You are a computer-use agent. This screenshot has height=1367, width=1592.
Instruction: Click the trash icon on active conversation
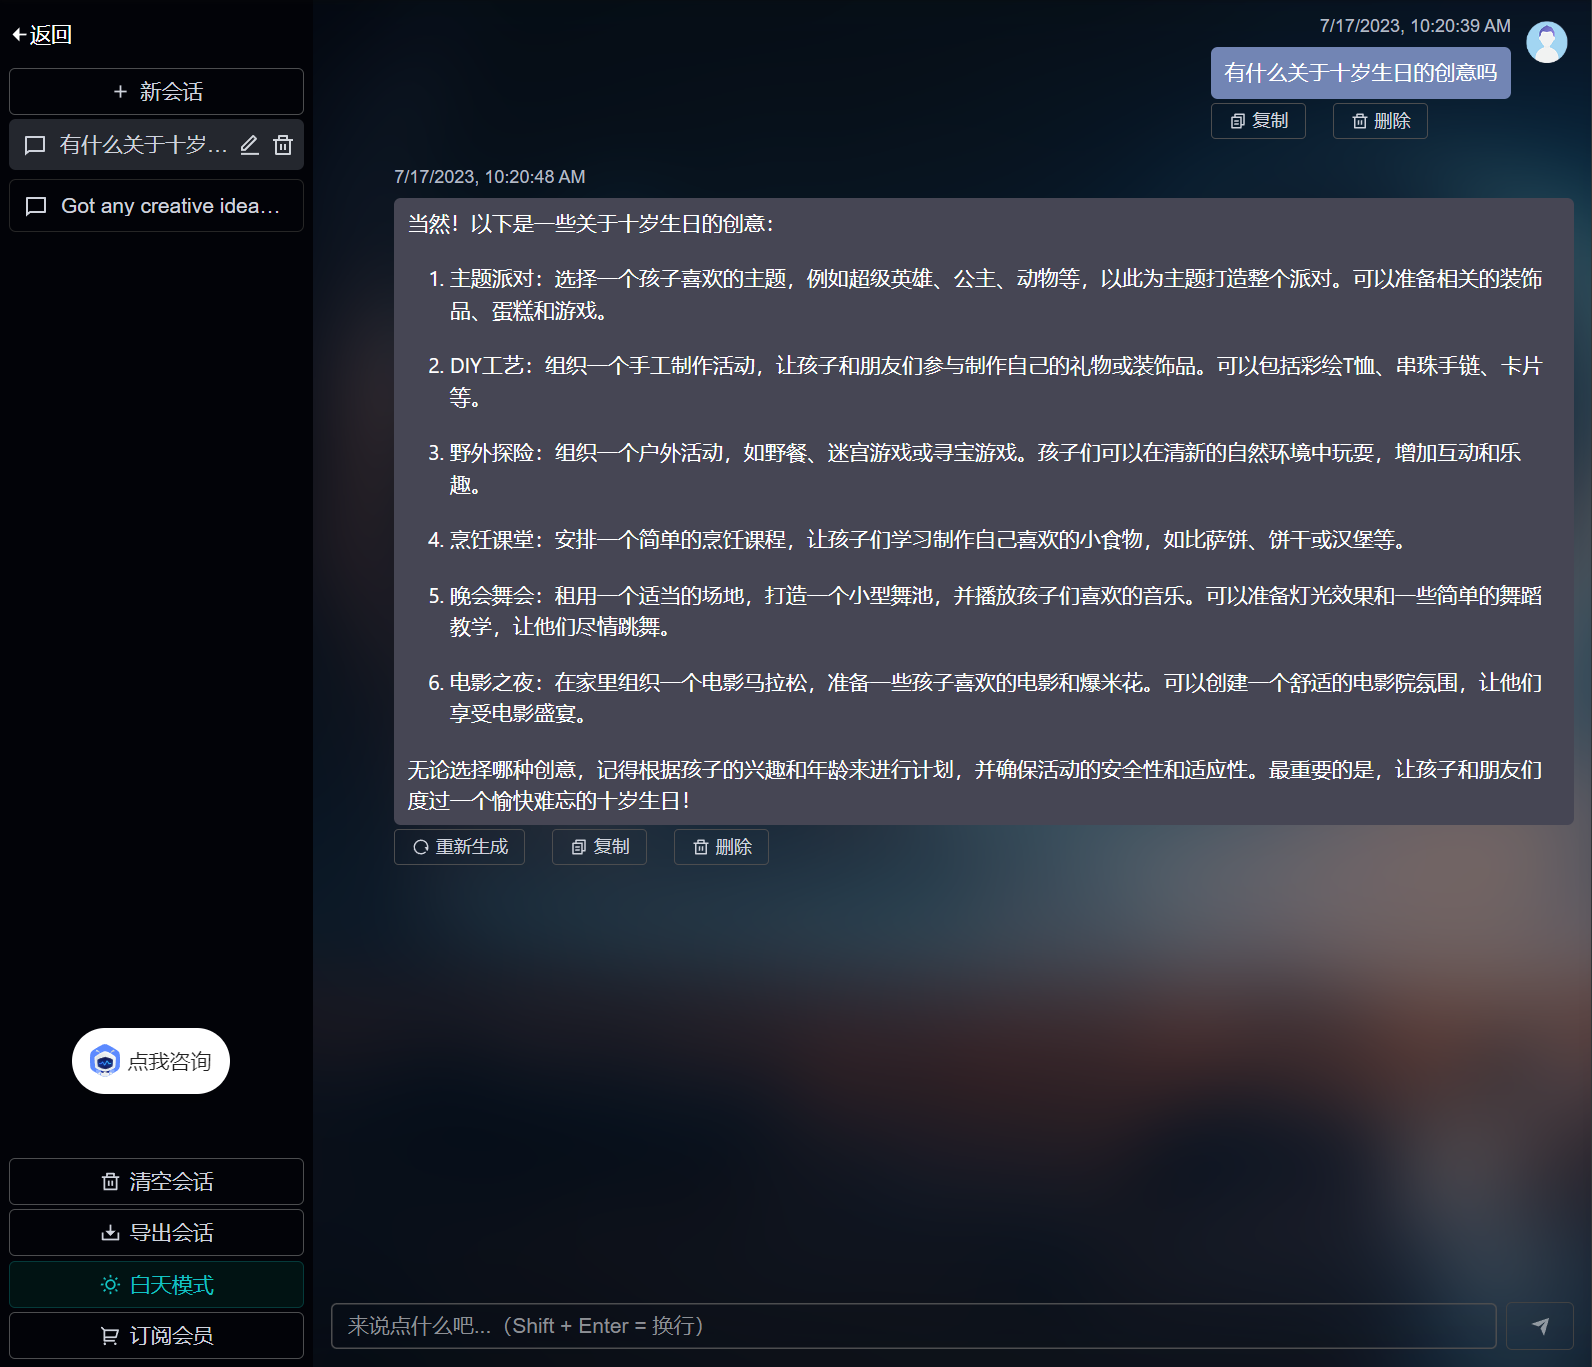283,145
